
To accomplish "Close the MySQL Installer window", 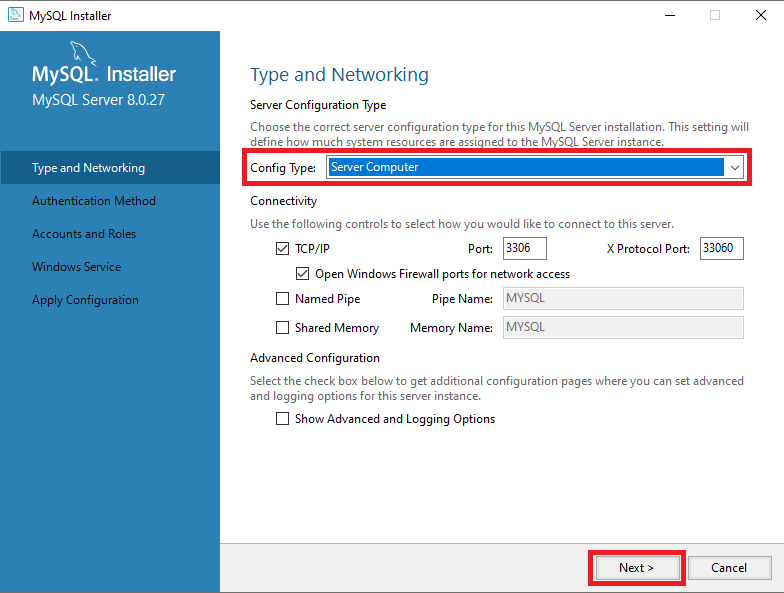I will click(x=759, y=15).
